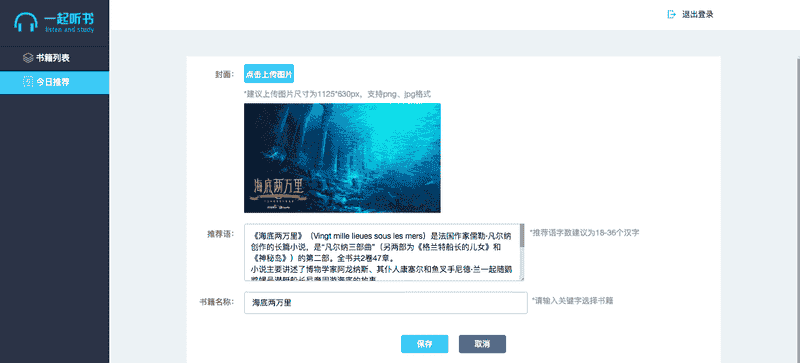800x363 pixels.
Task: Open 书籍列表 in the sidebar
Action: coord(55,58)
